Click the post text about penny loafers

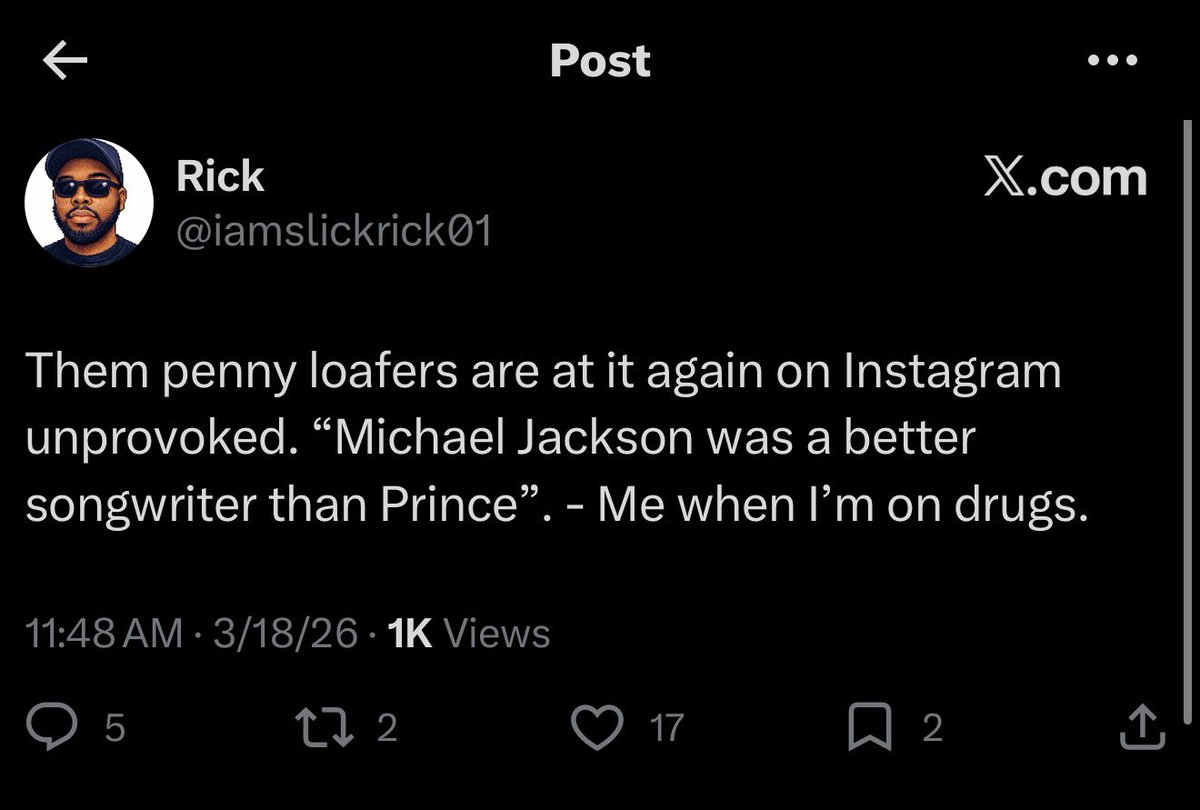(540, 440)
